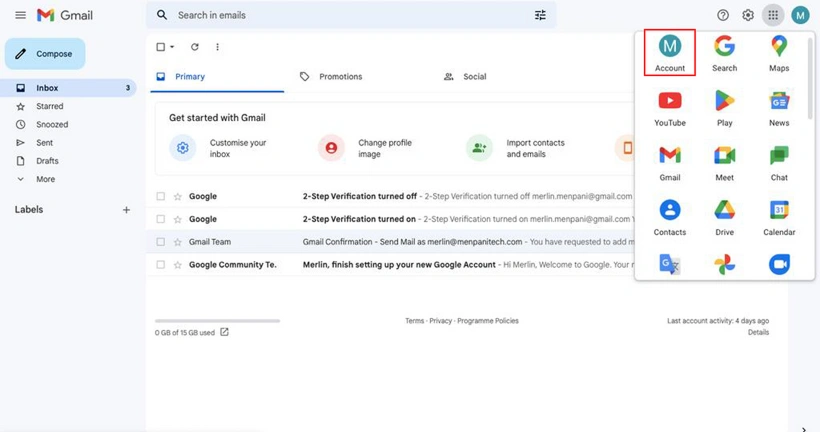Open account activity Details link
Screen dimensions: 820x432
758,332
